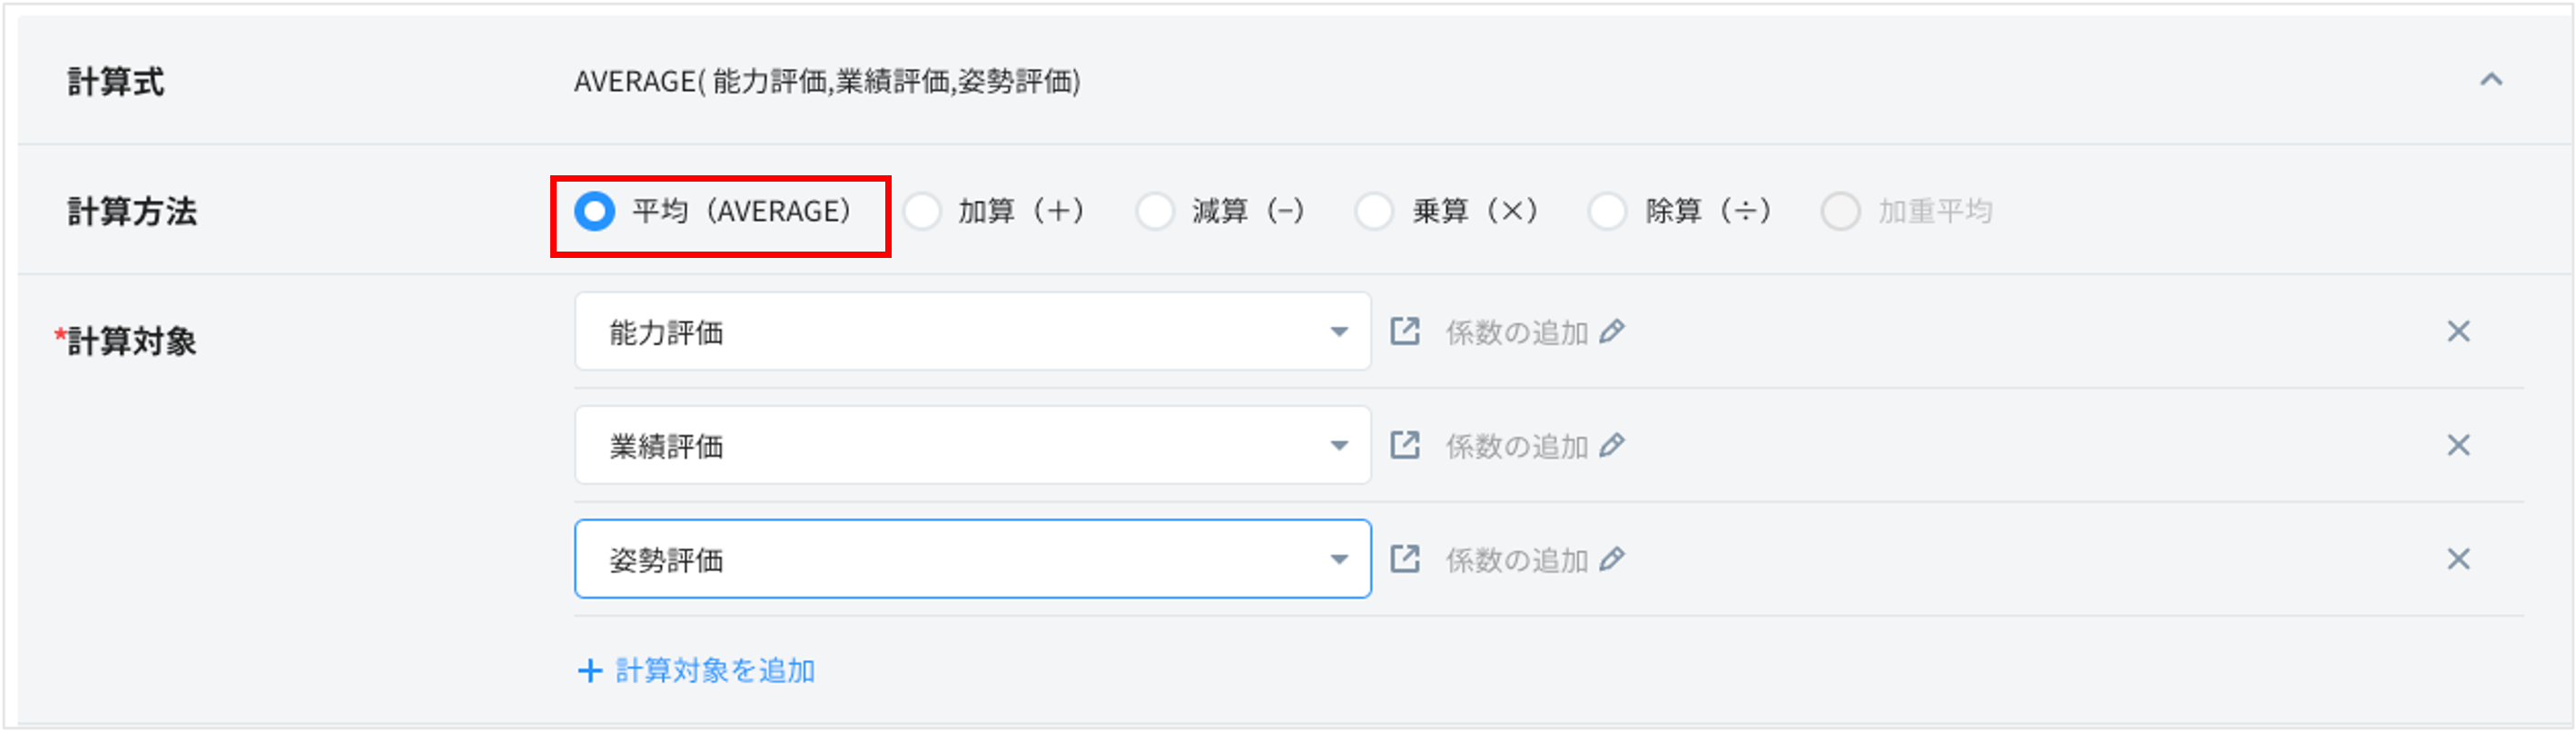The image size is (2576, 732).
Task: Open external link icon beside 姿勢評価
Action: click(x=1405, y=559)
